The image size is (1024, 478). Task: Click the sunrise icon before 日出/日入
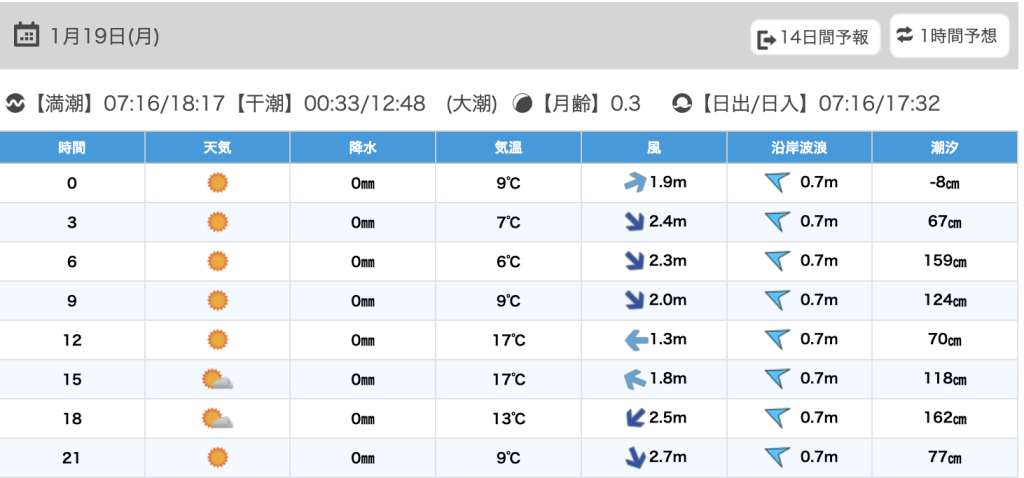(x=682, y=103)
